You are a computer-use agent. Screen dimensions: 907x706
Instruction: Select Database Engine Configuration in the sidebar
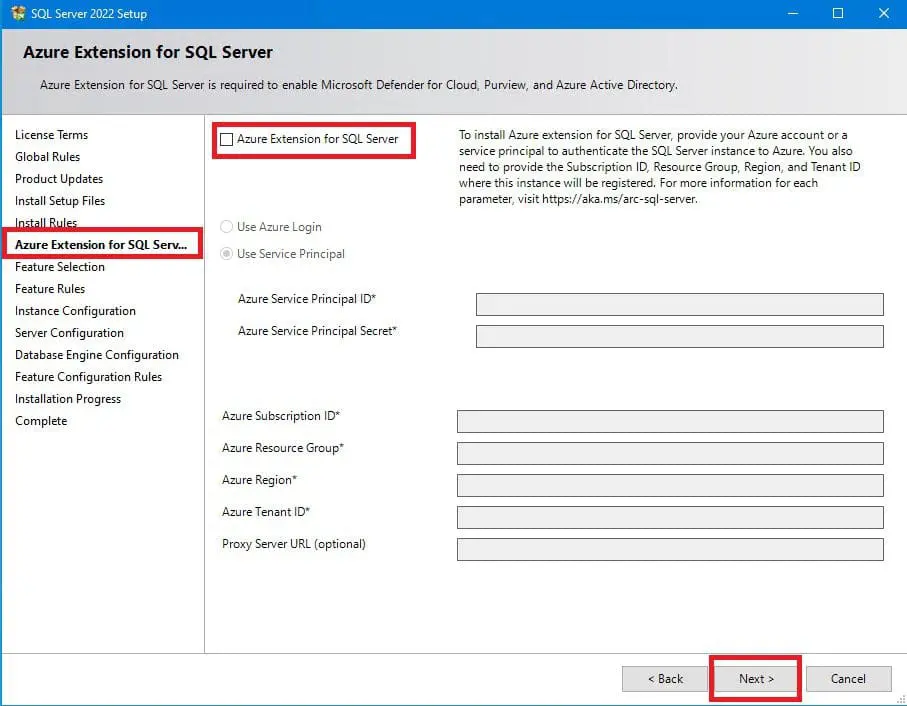click(97, 355)
